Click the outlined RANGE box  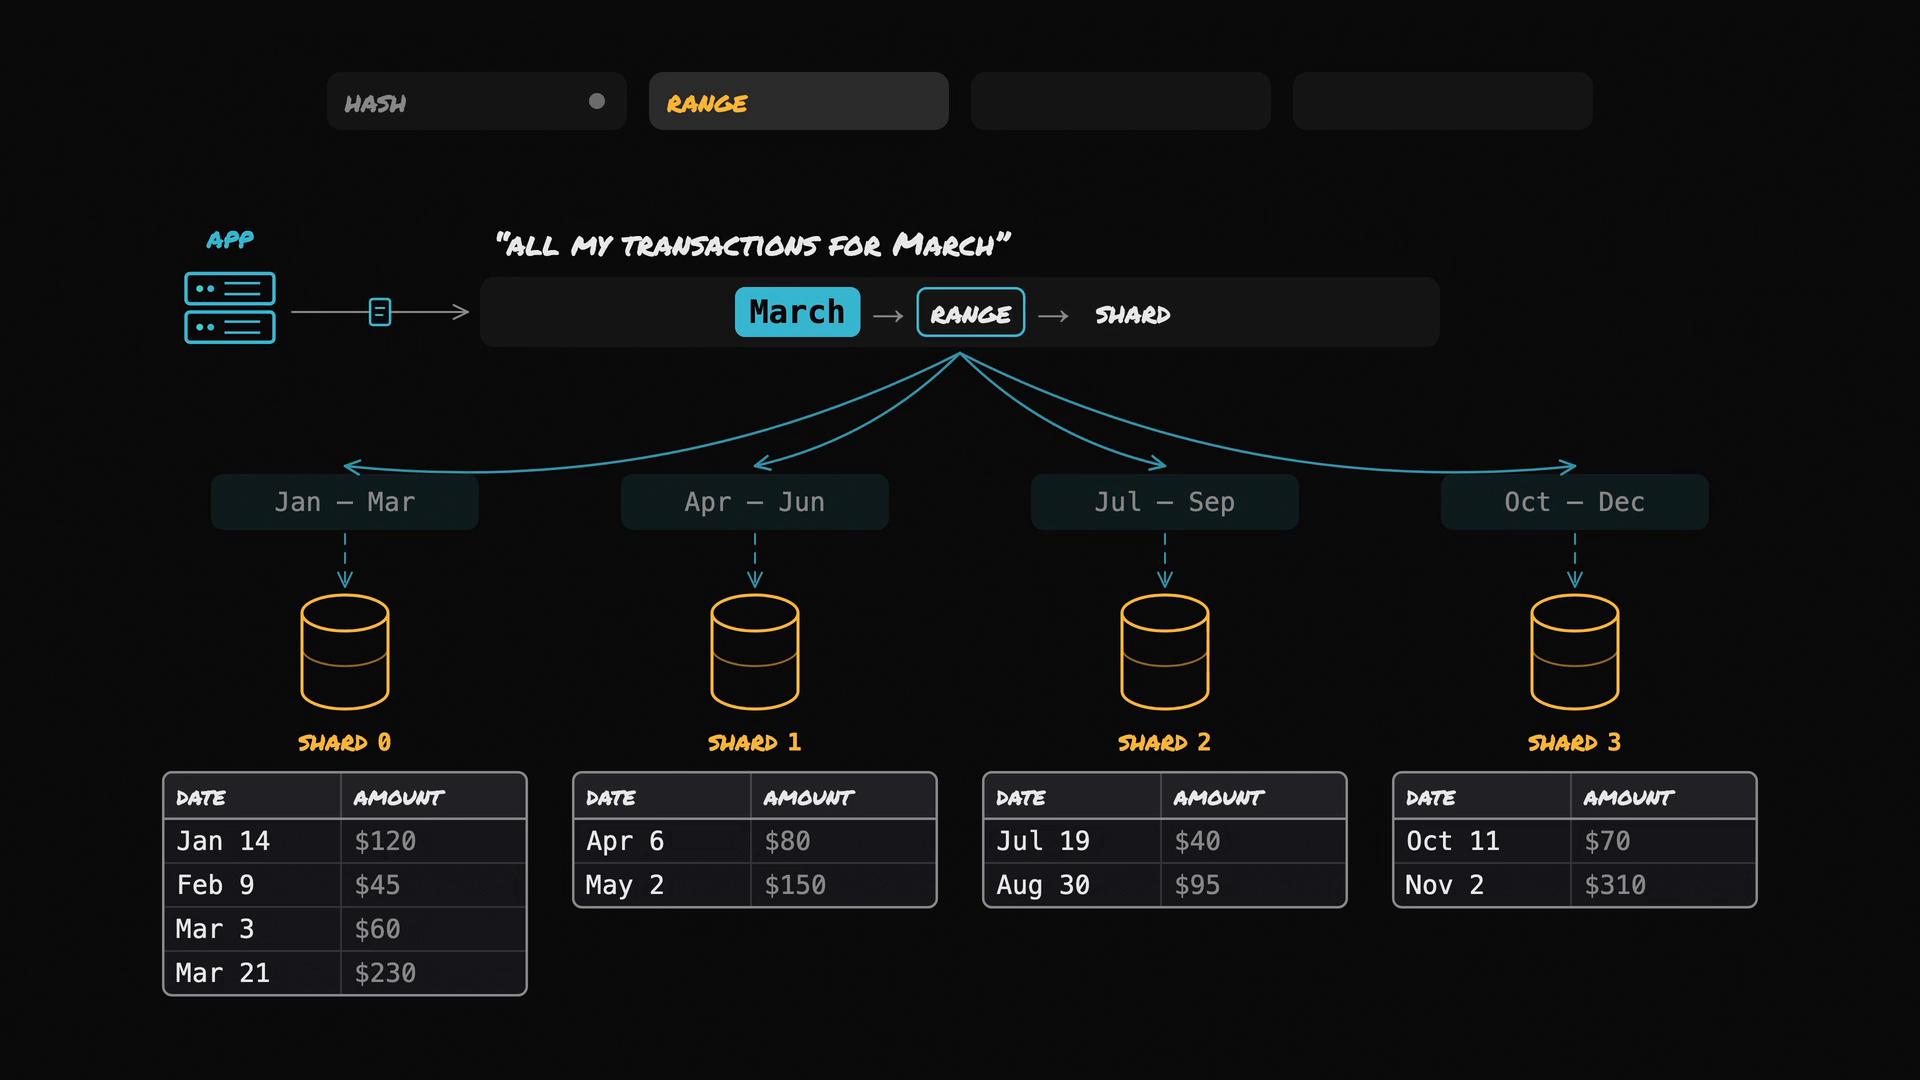(970, 312)
